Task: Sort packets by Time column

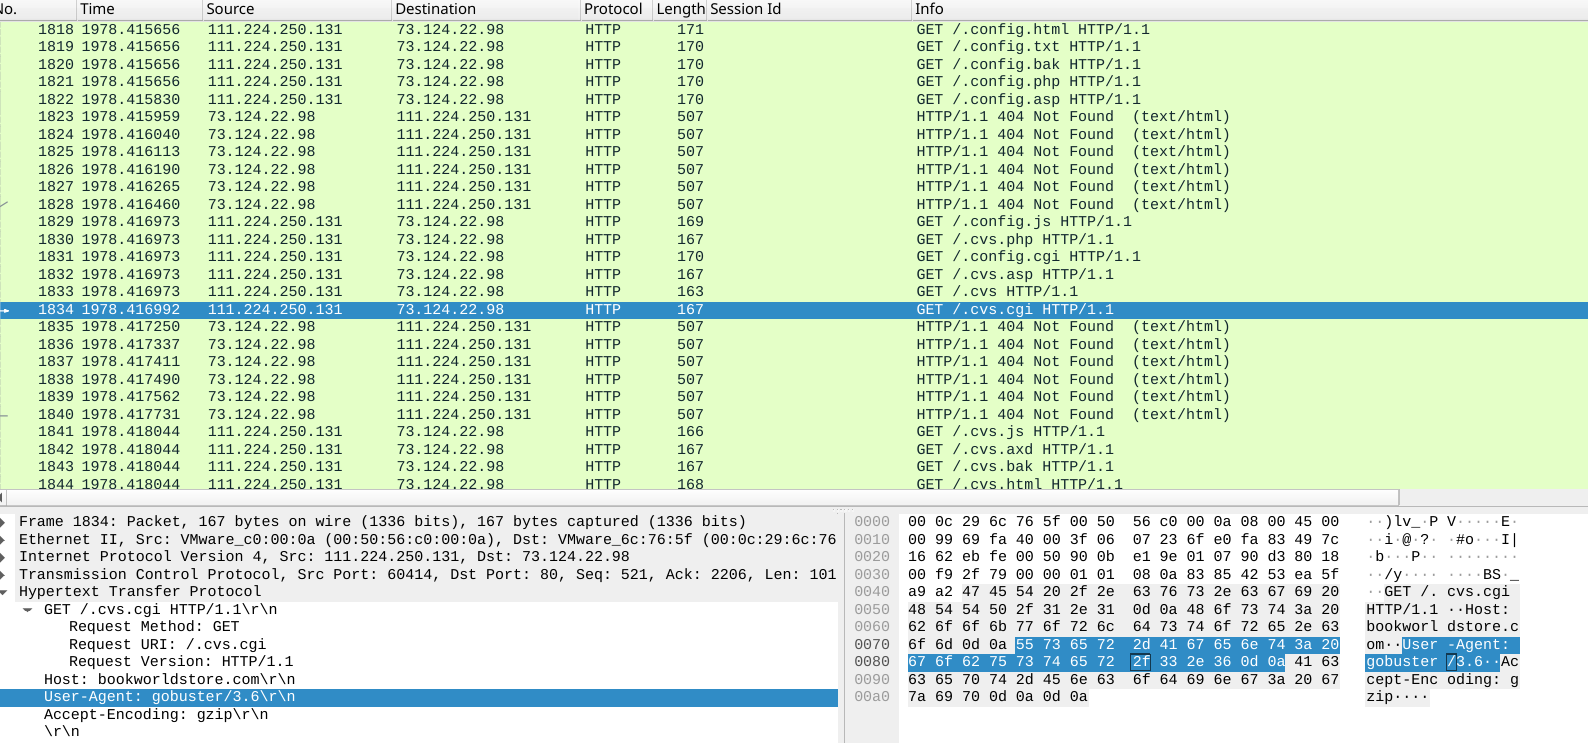Action: click(97, 9)
